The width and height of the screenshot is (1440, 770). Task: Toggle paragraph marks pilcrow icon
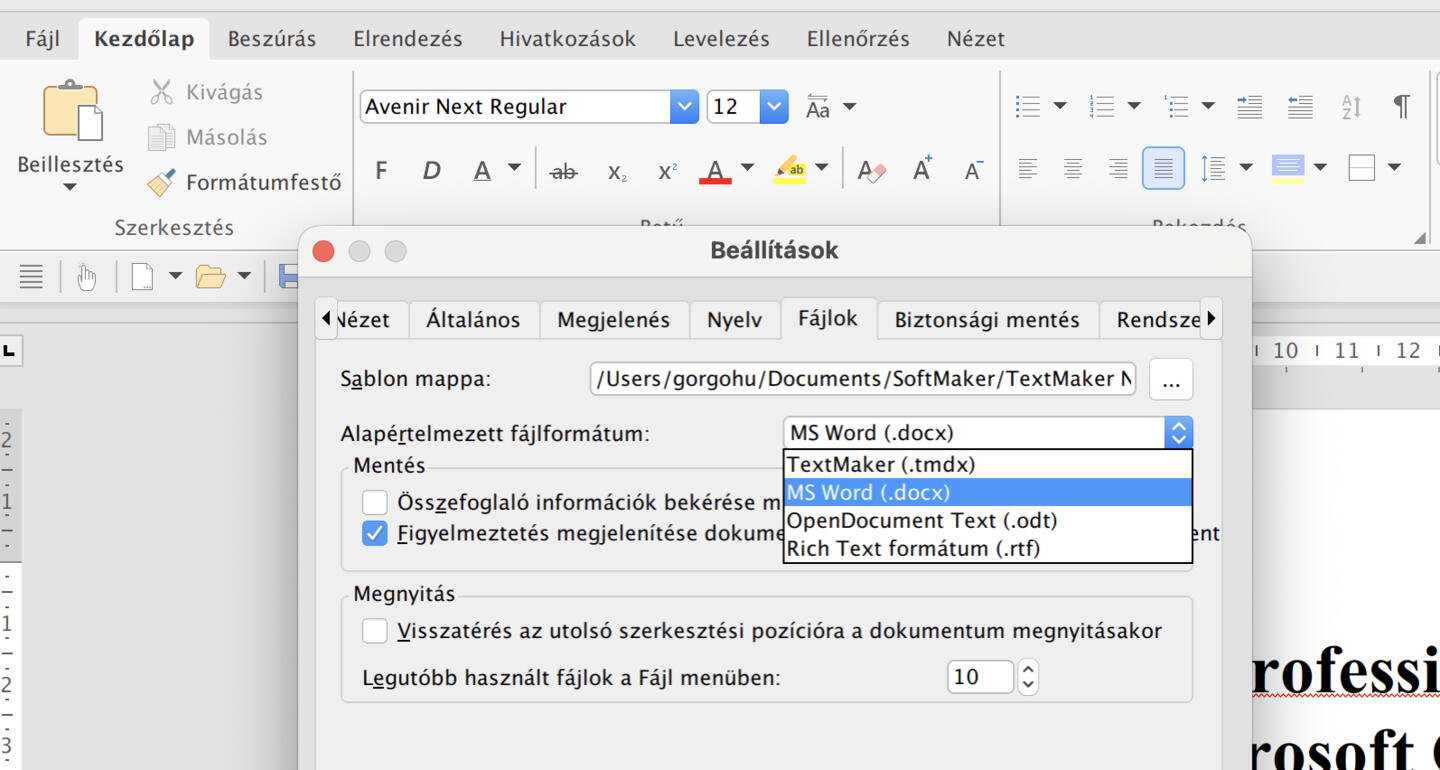(x=1402, y=106)
